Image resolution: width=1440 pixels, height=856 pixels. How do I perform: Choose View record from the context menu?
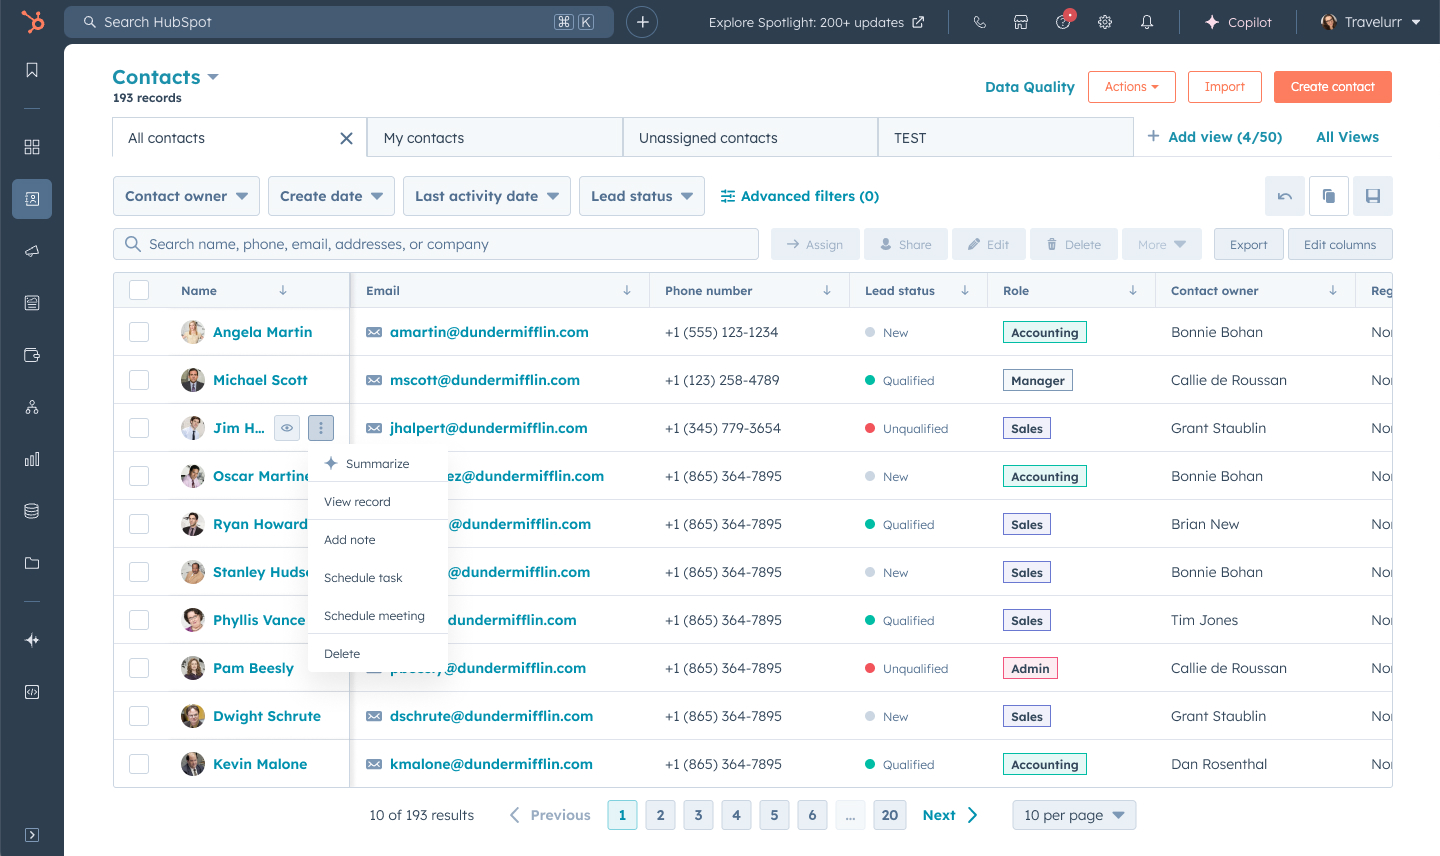coord(377,501)
